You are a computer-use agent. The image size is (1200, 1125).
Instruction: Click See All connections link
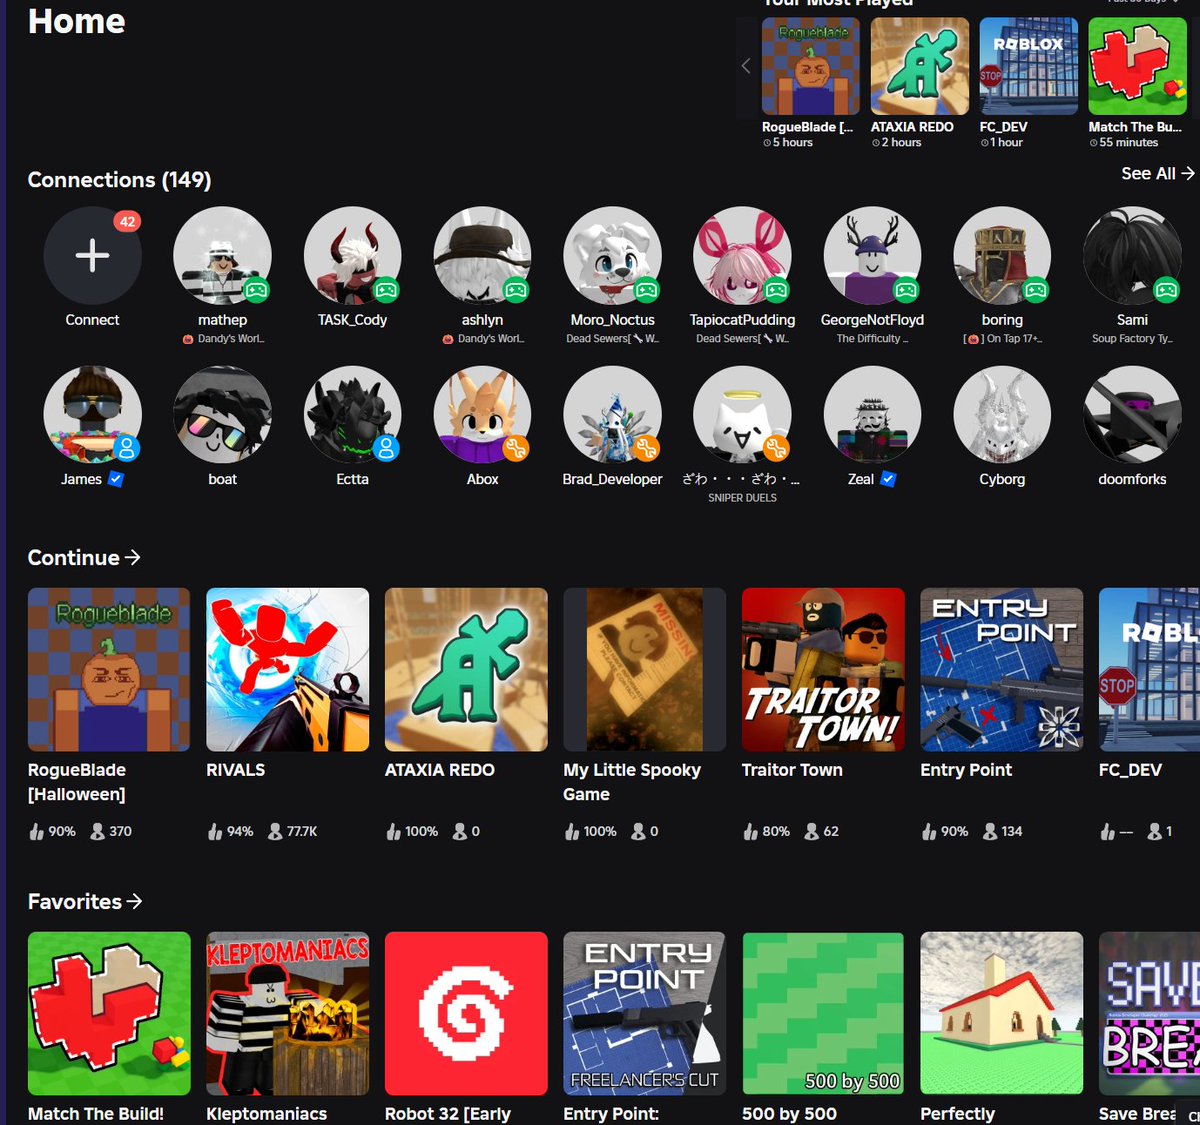[x=1157, y=173]
